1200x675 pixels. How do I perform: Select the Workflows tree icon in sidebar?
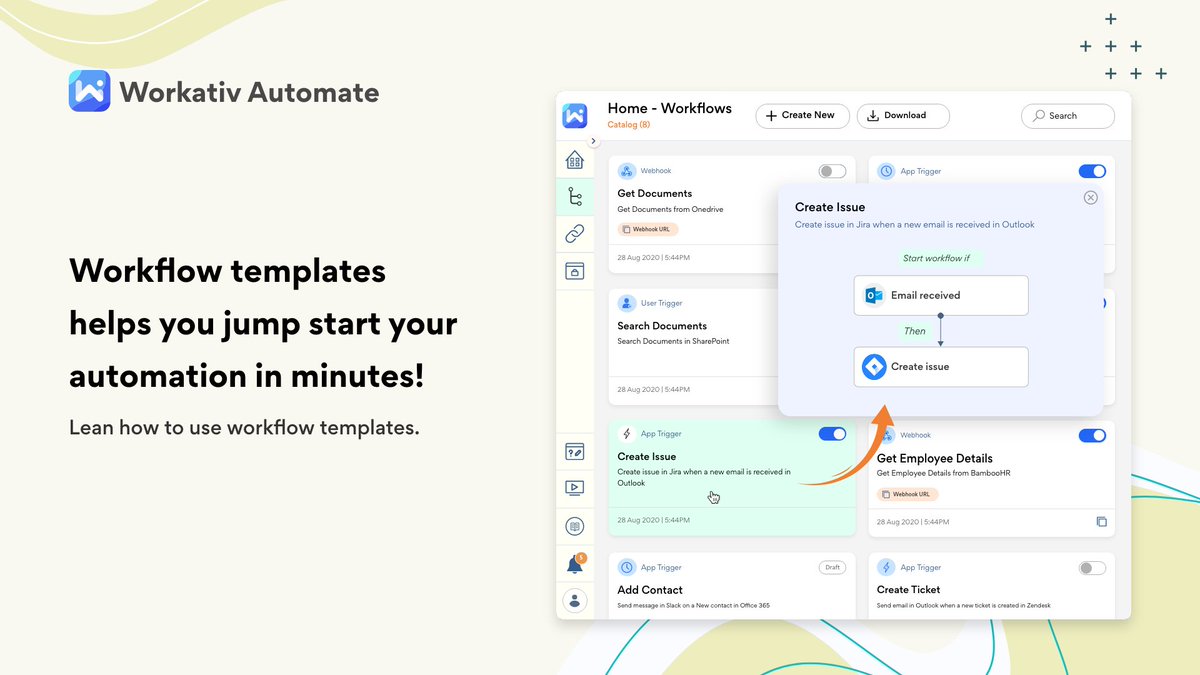(x=575, y=196)
